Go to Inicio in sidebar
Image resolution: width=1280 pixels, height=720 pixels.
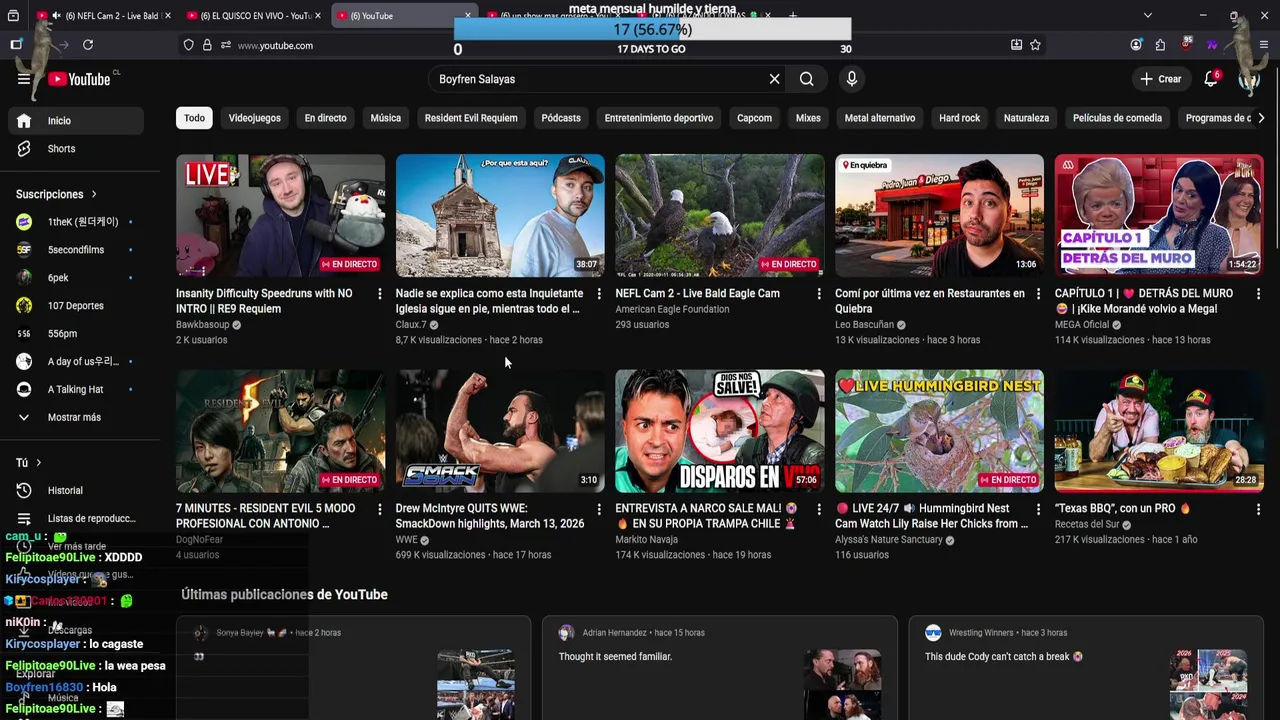(x=77, y=121)
